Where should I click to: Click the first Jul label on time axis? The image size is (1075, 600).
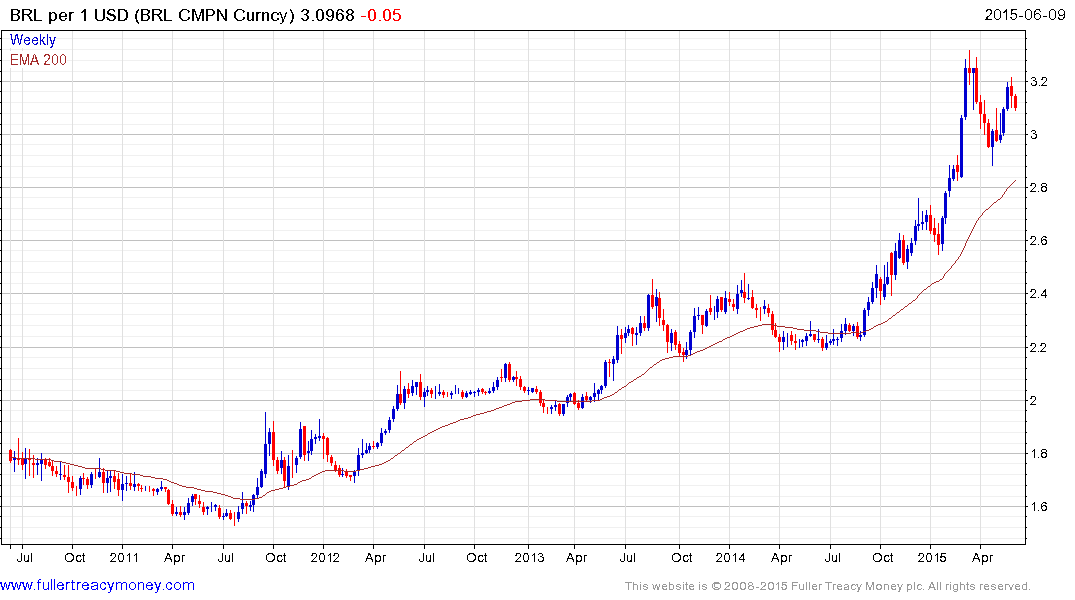24,557
